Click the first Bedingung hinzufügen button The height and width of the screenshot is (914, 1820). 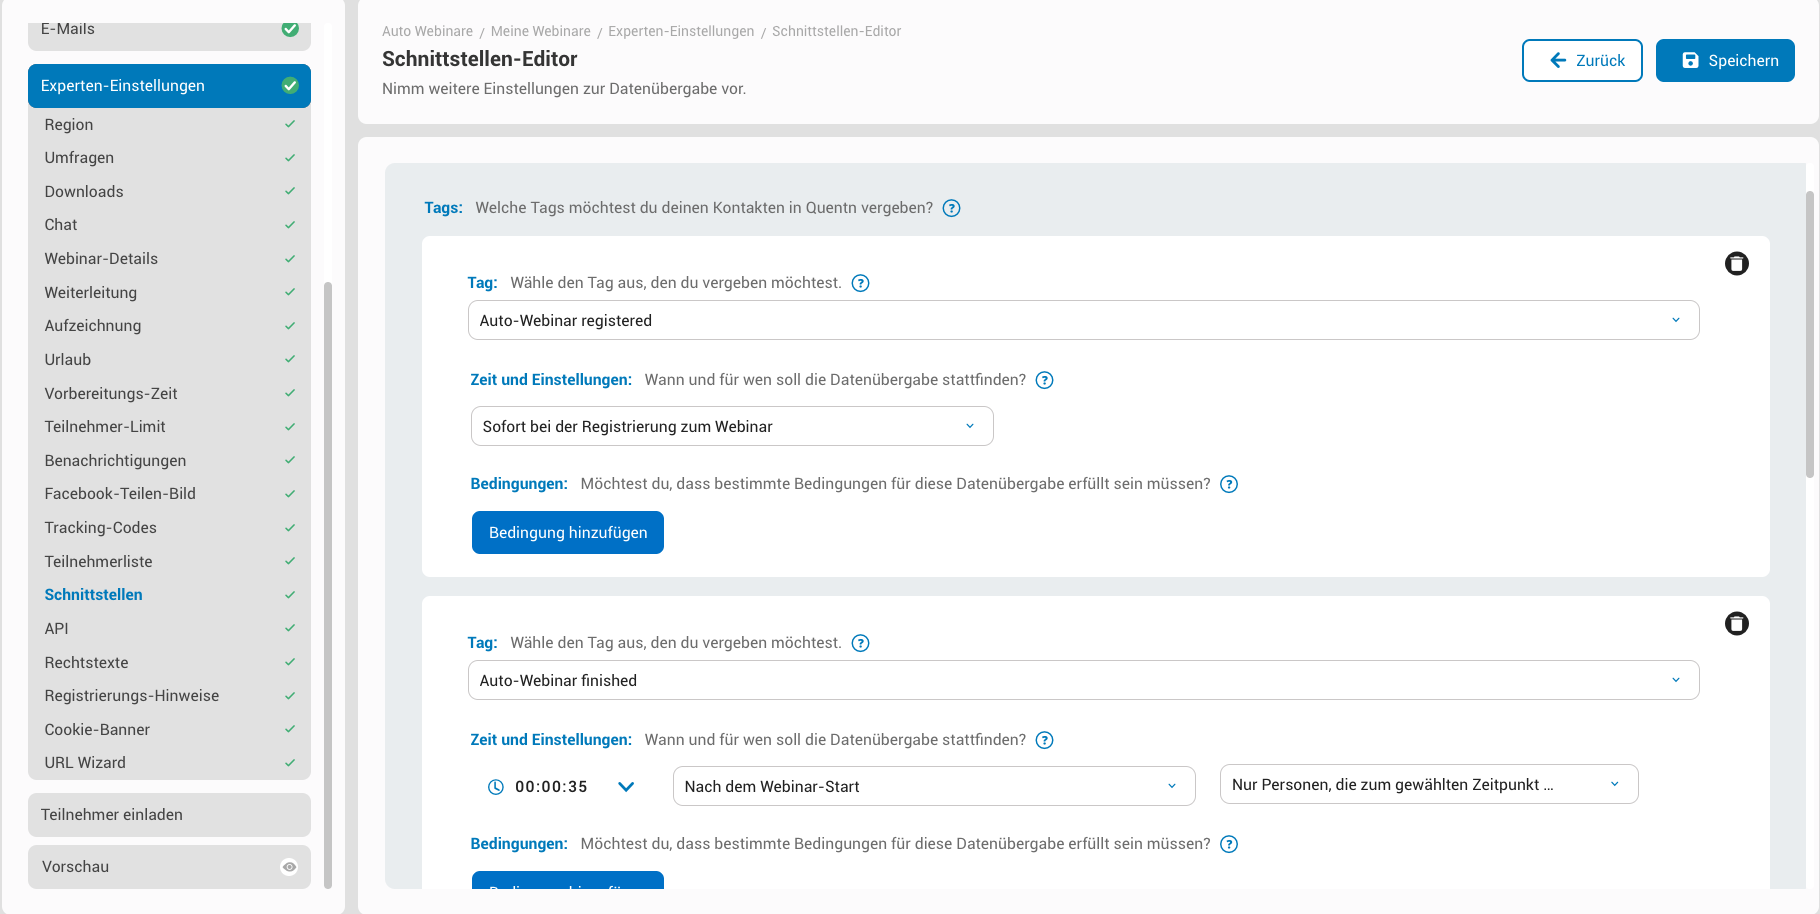point(567,533)
